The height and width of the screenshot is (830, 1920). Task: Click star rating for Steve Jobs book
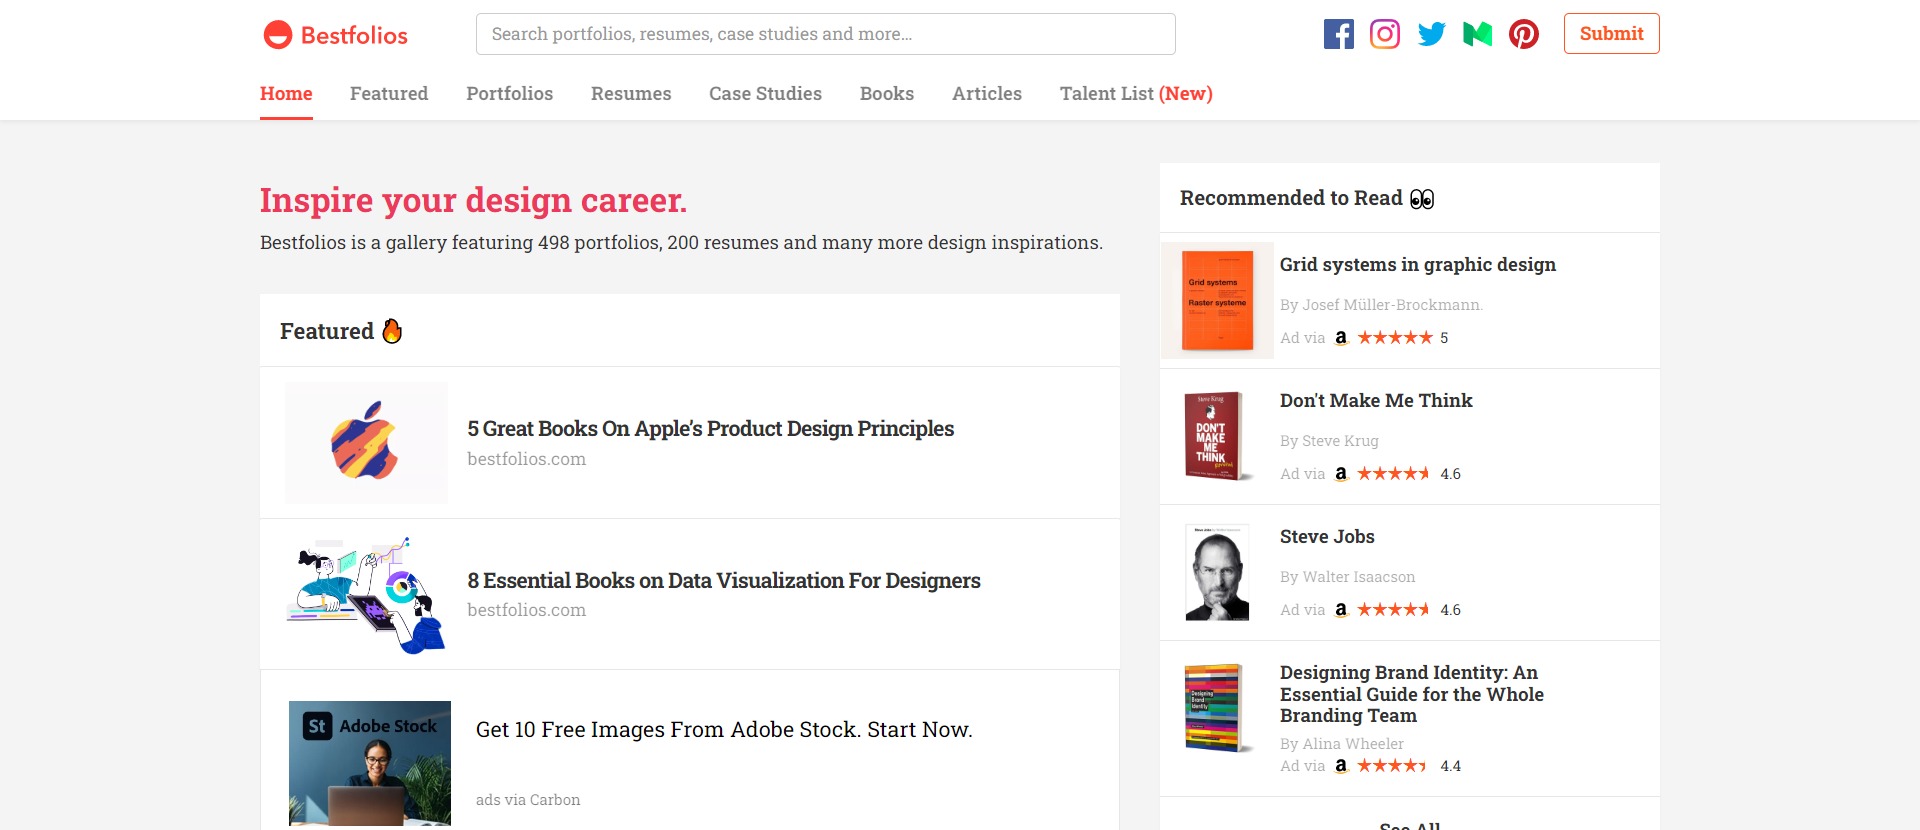pos(1394,610)
